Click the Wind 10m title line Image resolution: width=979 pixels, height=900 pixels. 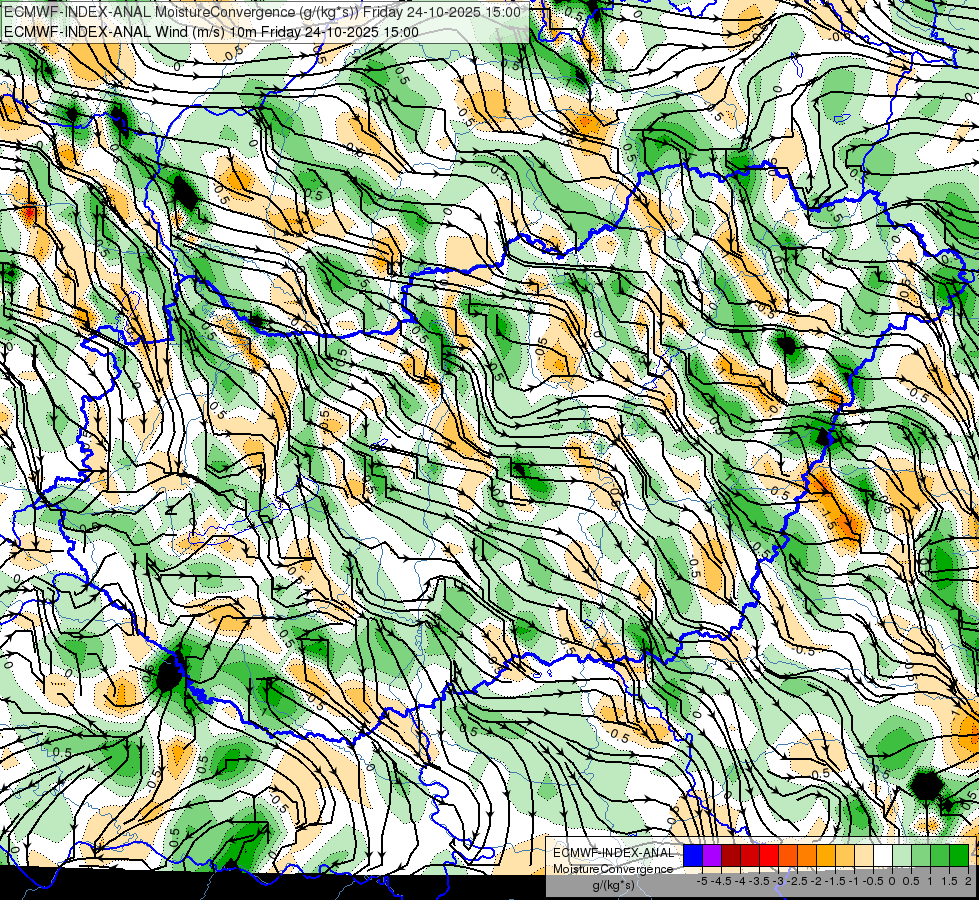coord(211,31)
